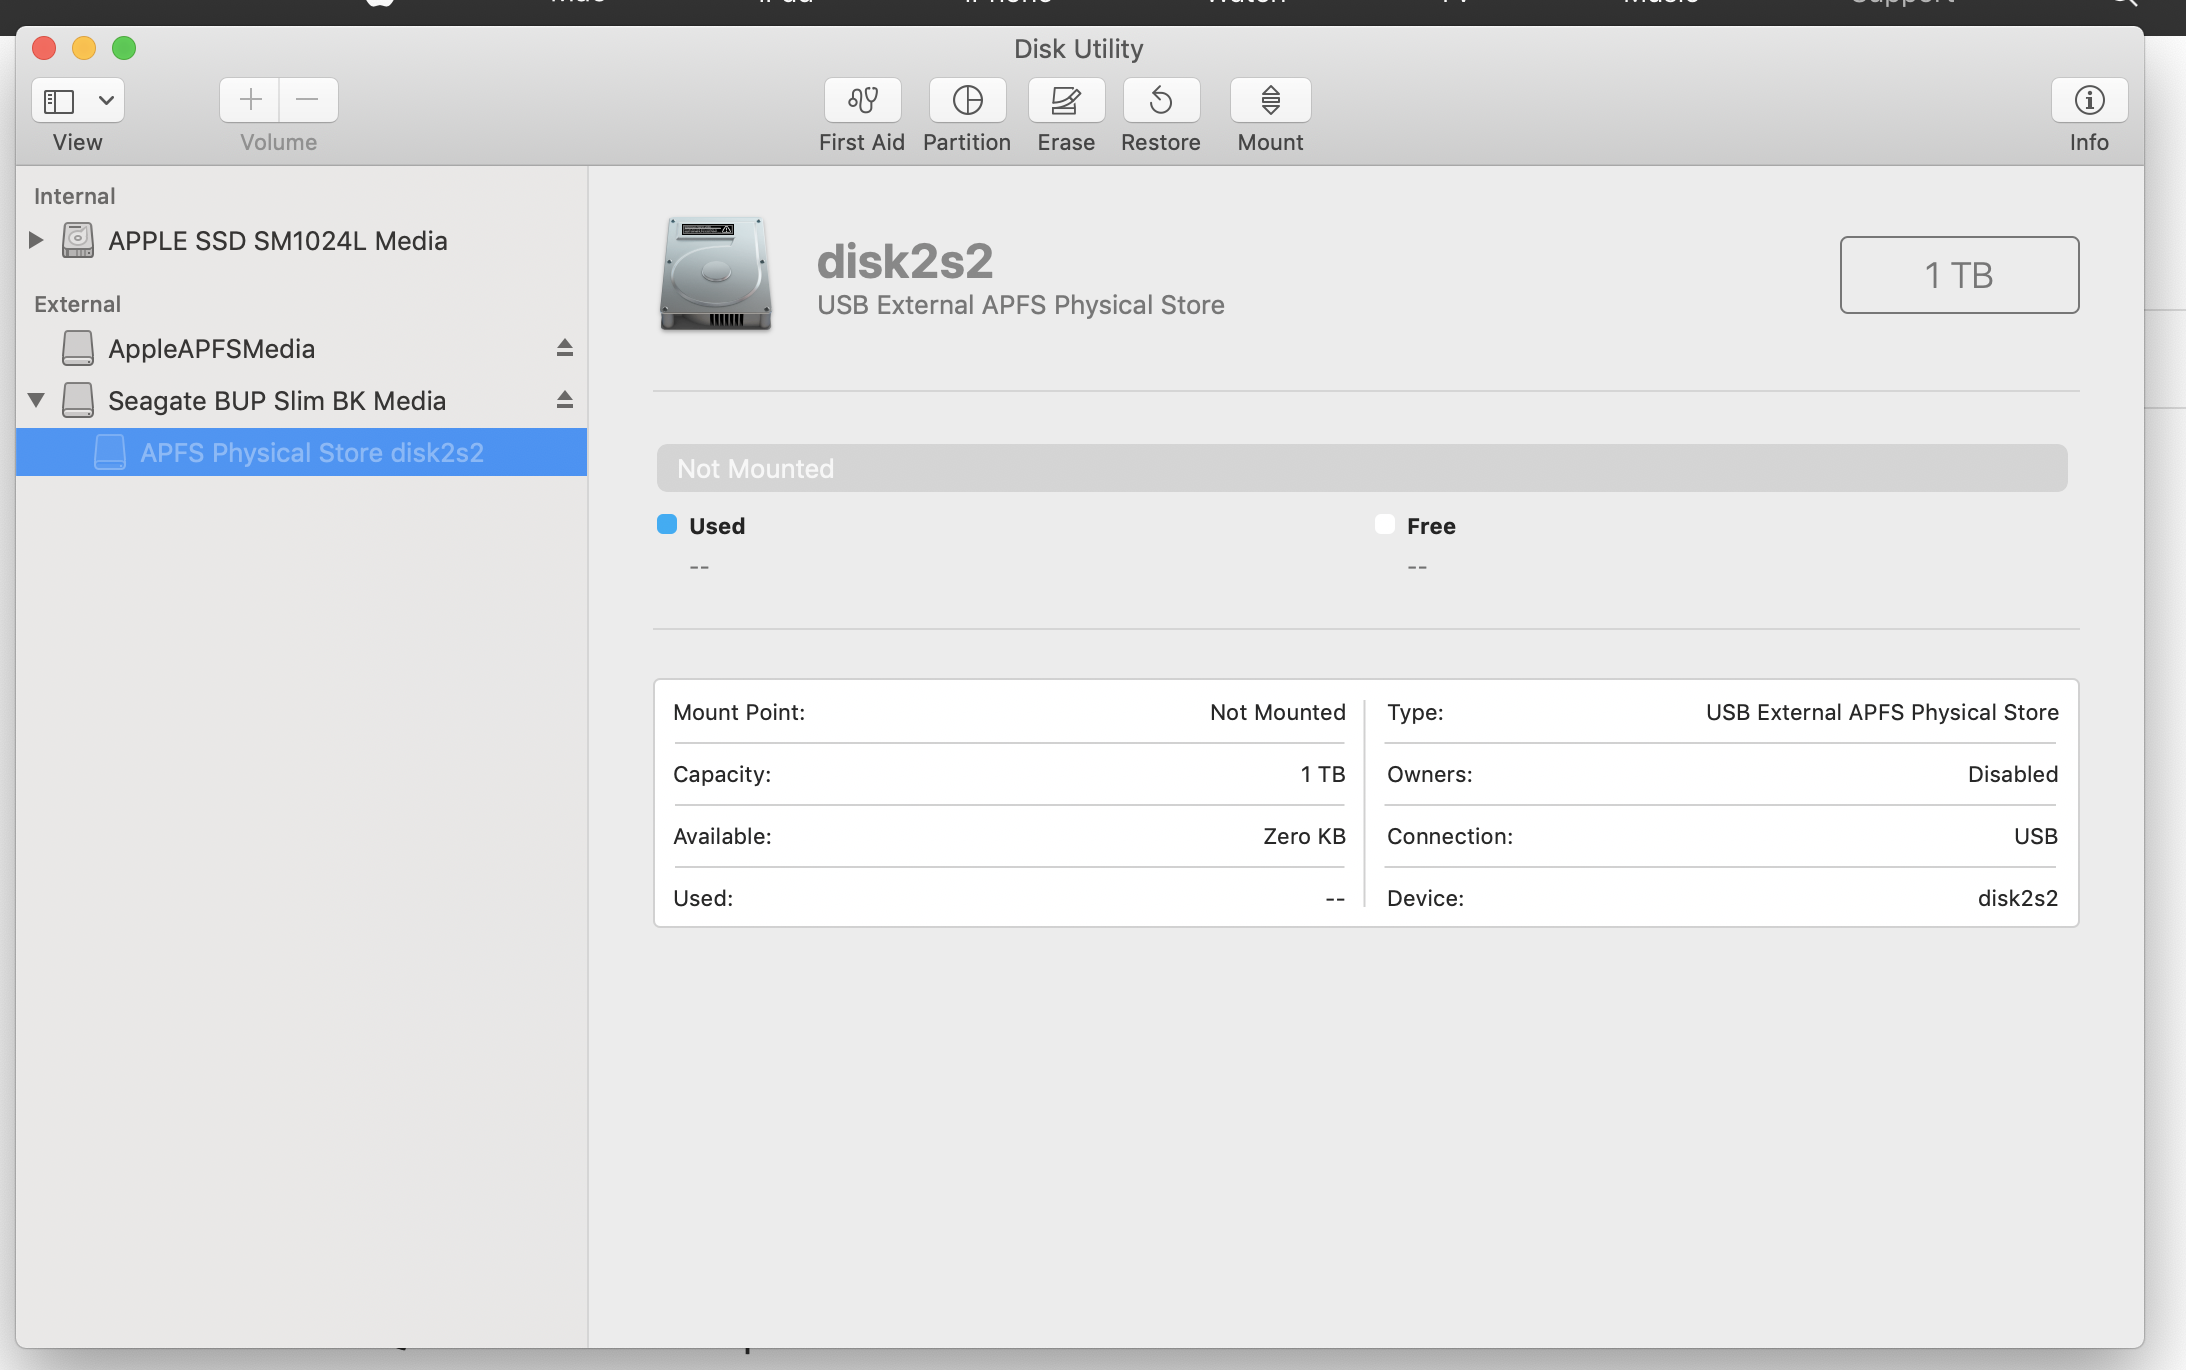Eject the AppleAPFSMedia drive
2186x1370 pixels.
coord(565,348)
